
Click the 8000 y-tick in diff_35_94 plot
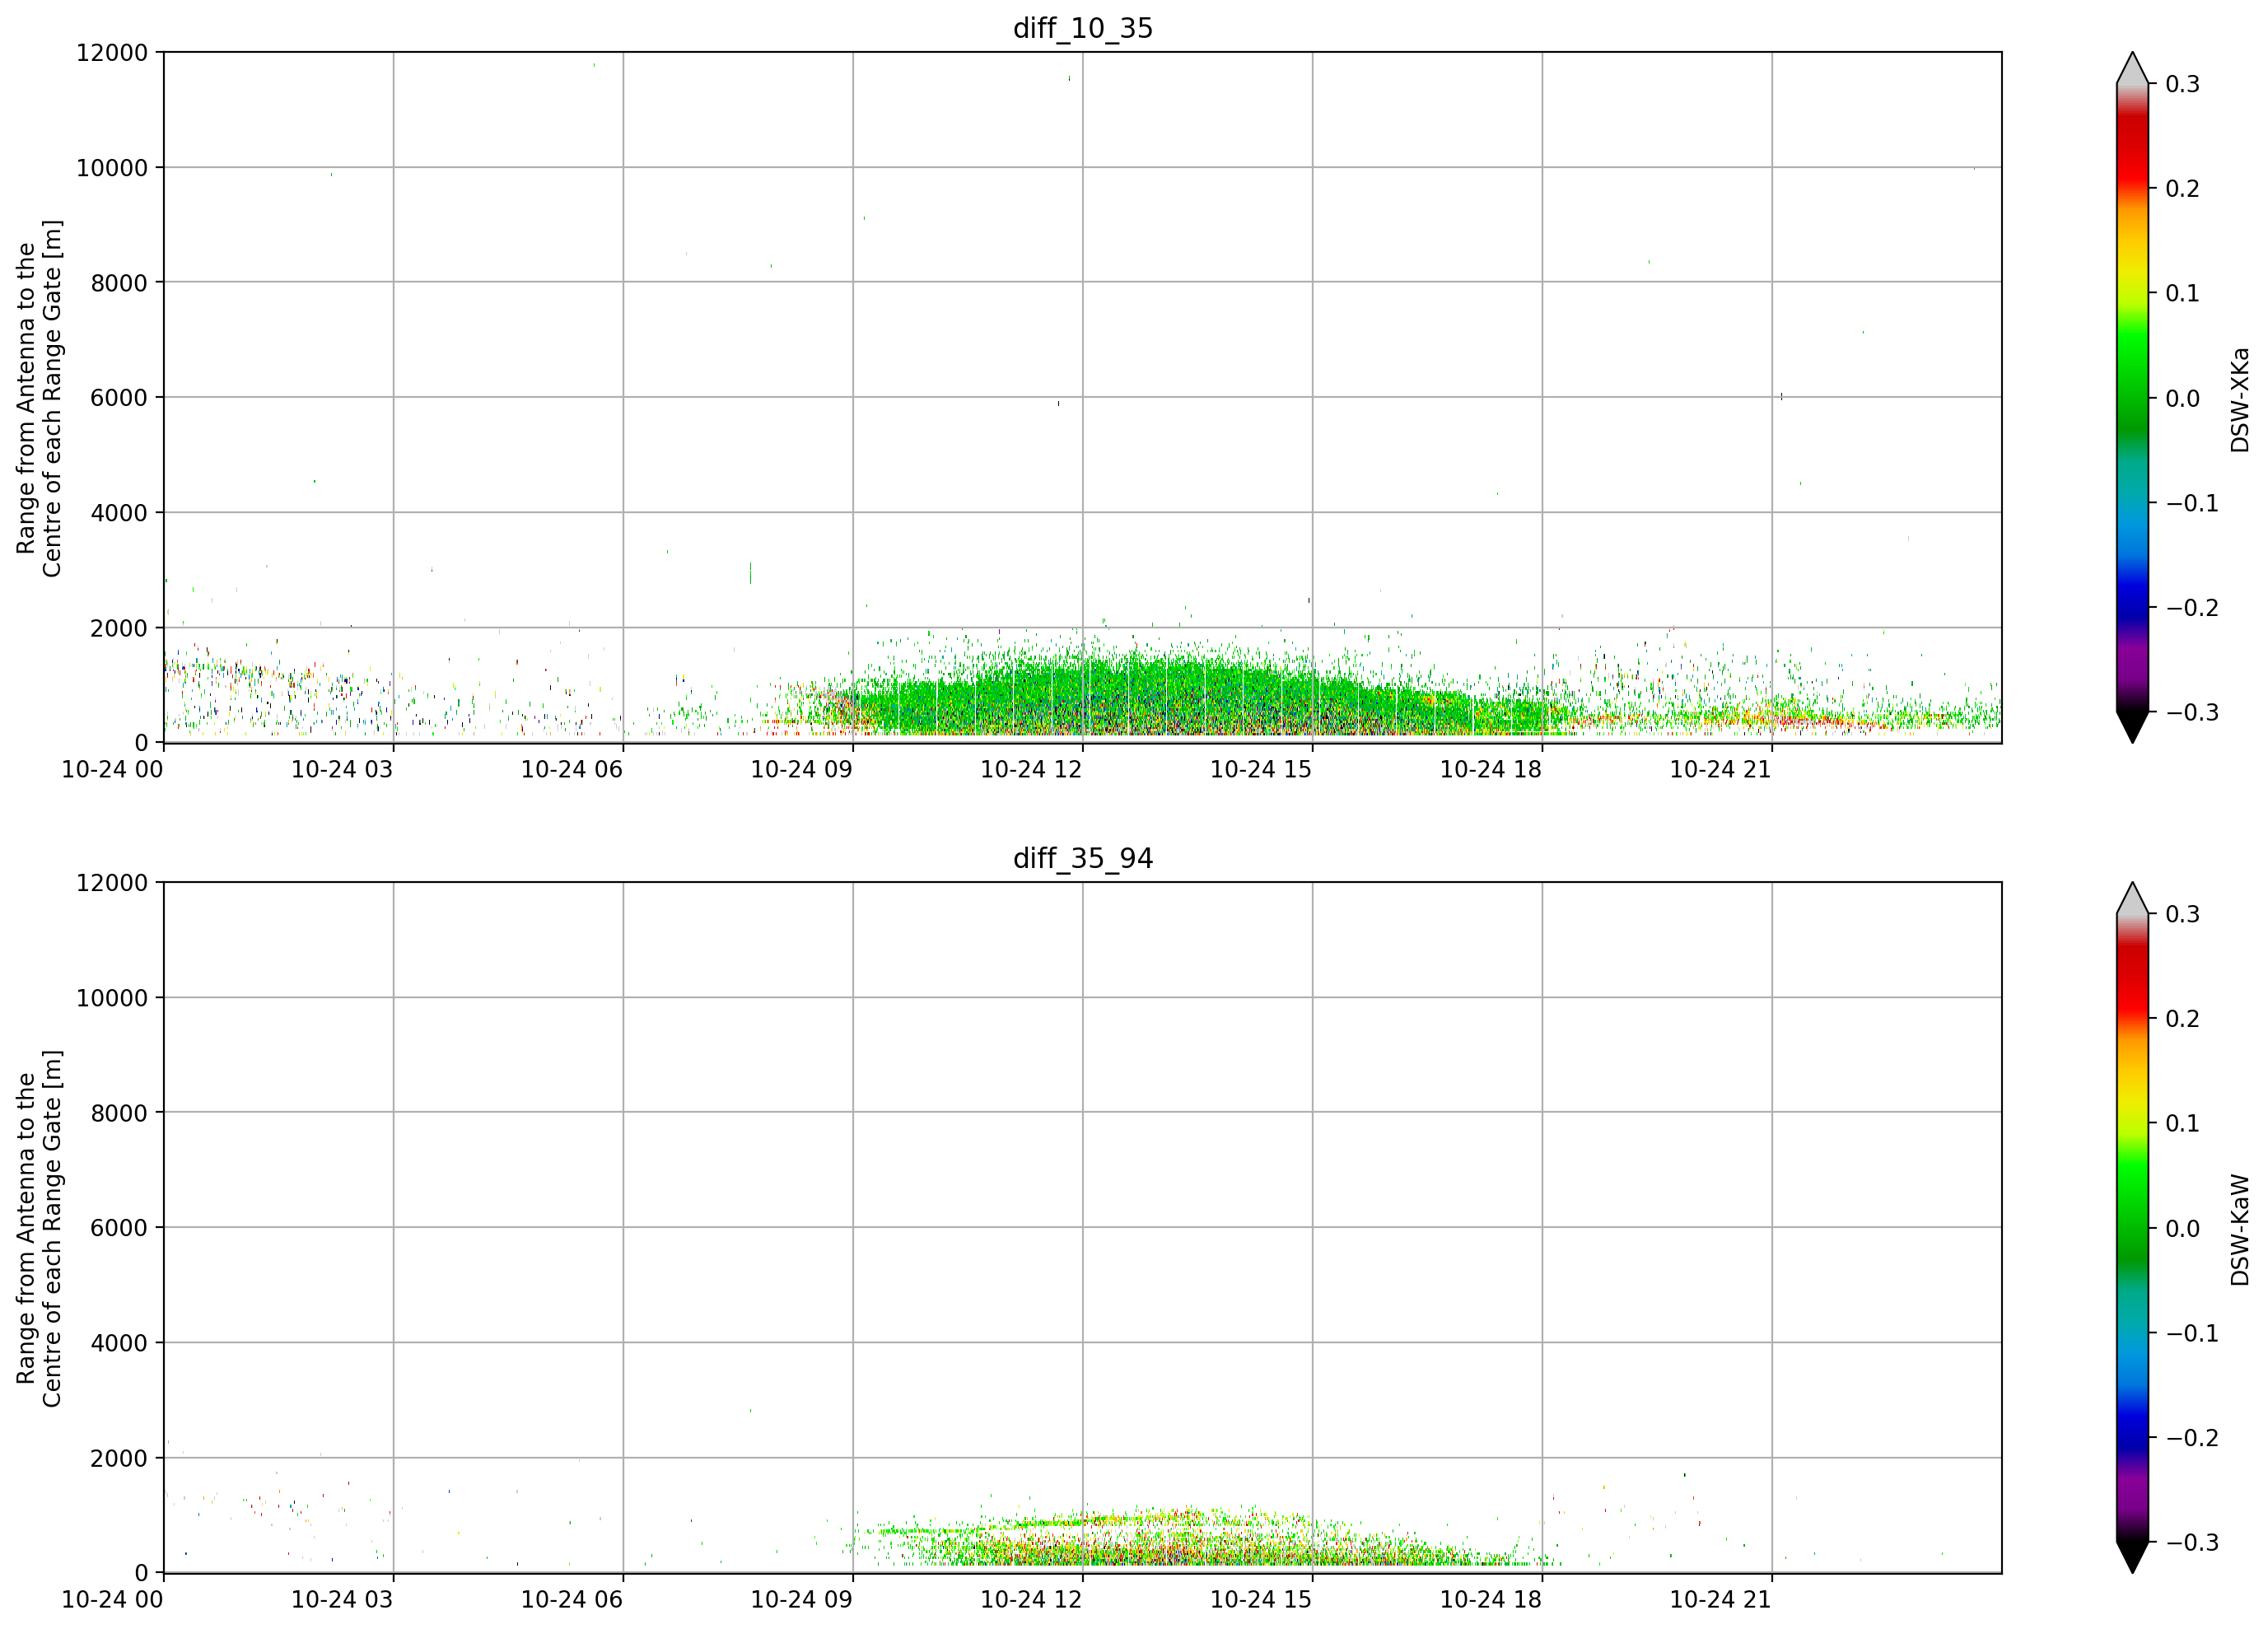click(119, 1113)
